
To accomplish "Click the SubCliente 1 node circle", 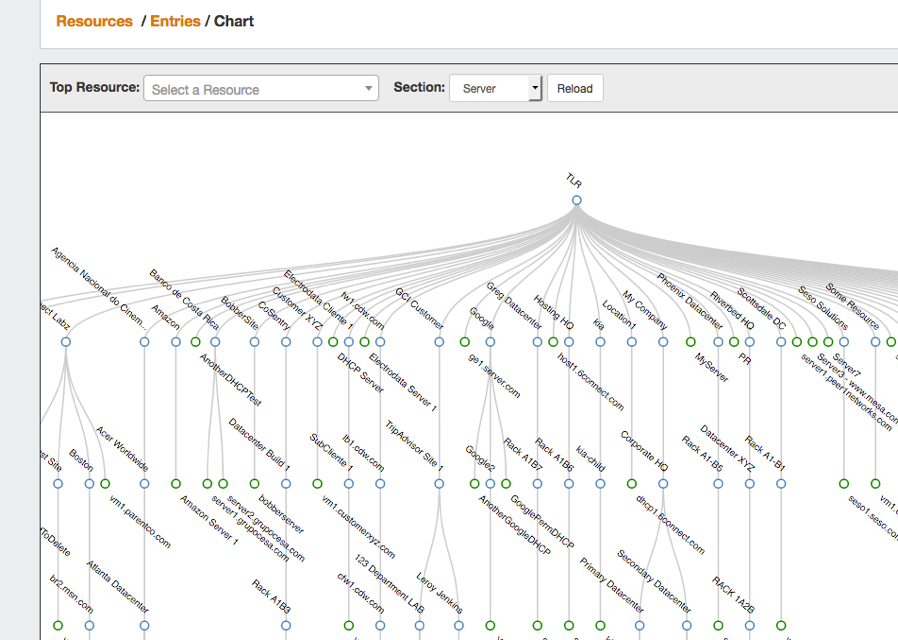I will 349,484.
